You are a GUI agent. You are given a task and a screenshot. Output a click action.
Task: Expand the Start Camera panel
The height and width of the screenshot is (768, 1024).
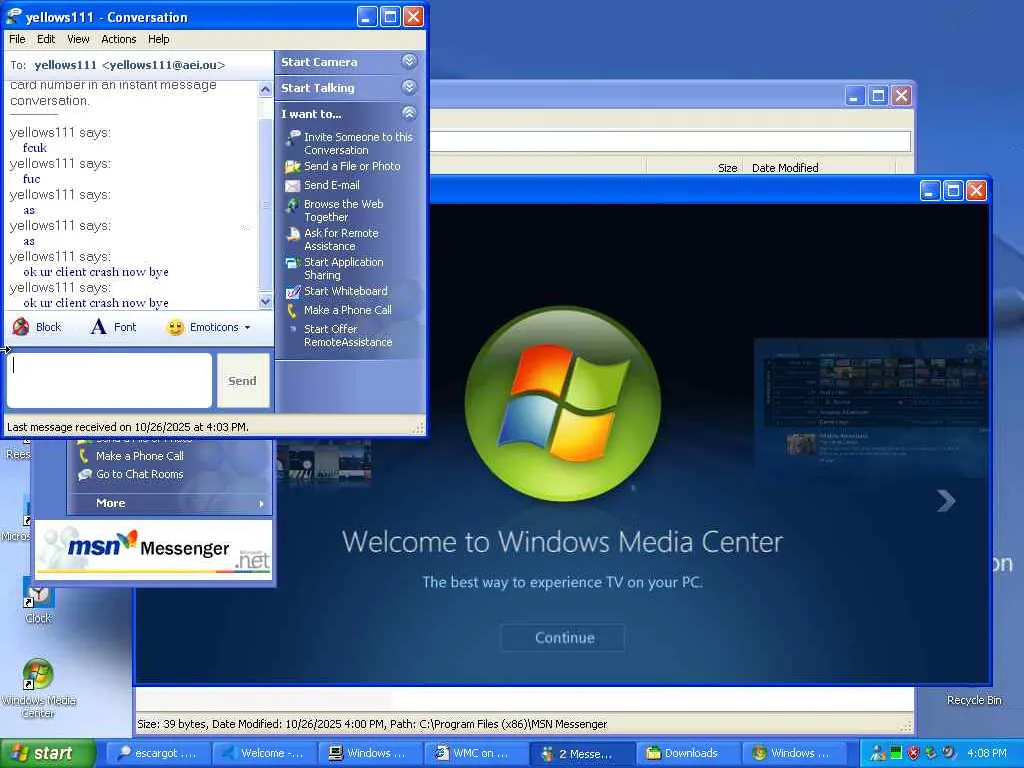pyautogui.click(x=409, y=62)
